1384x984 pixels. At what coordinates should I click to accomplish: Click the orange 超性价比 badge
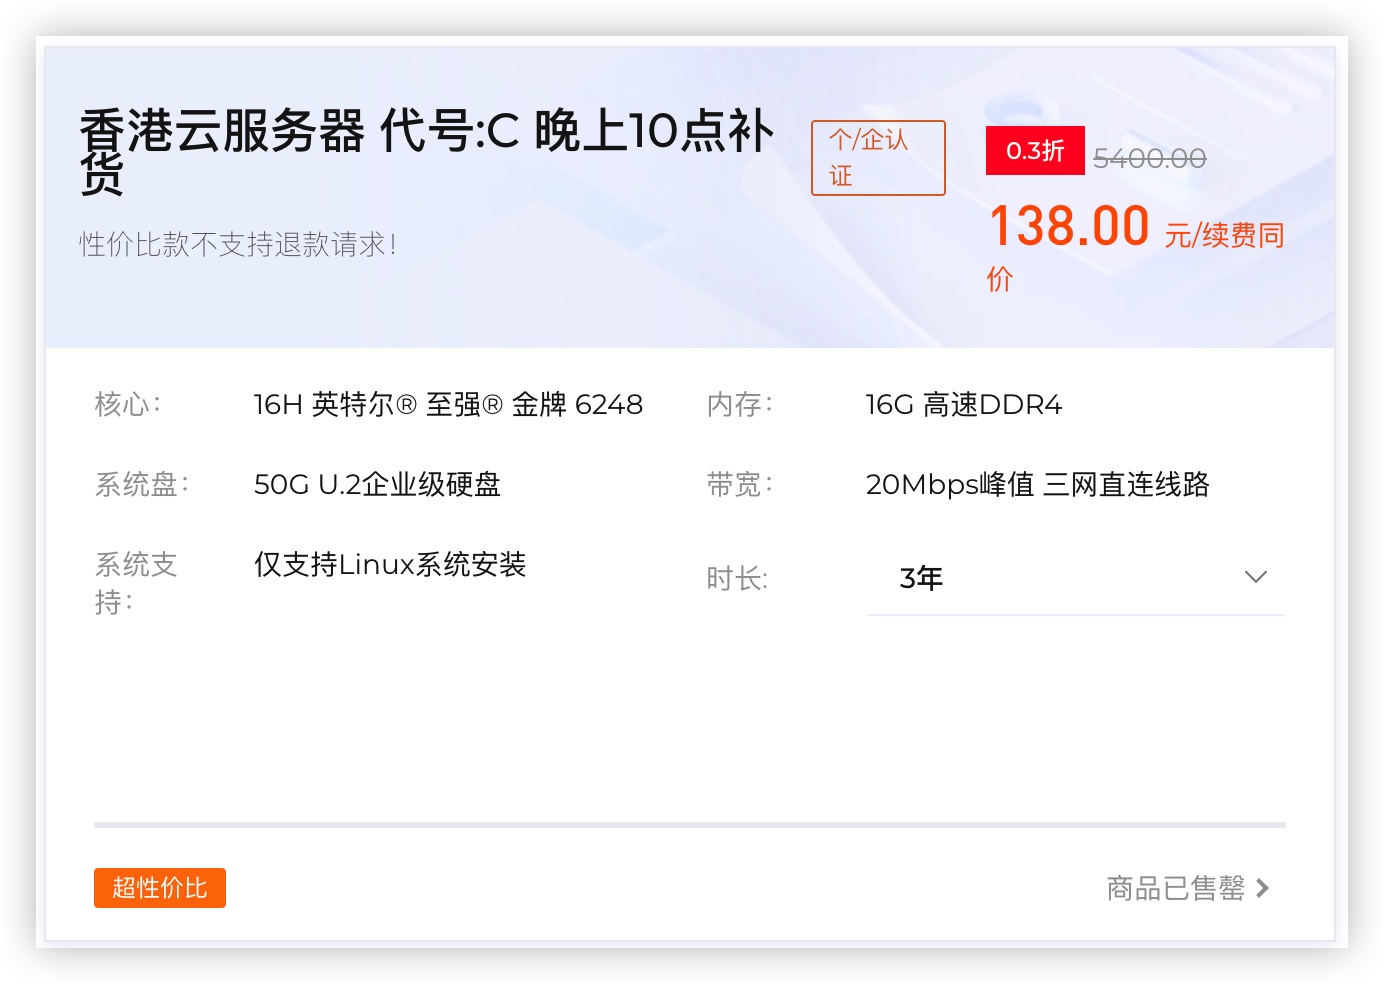pyautogui.click(x=159, y=888)
